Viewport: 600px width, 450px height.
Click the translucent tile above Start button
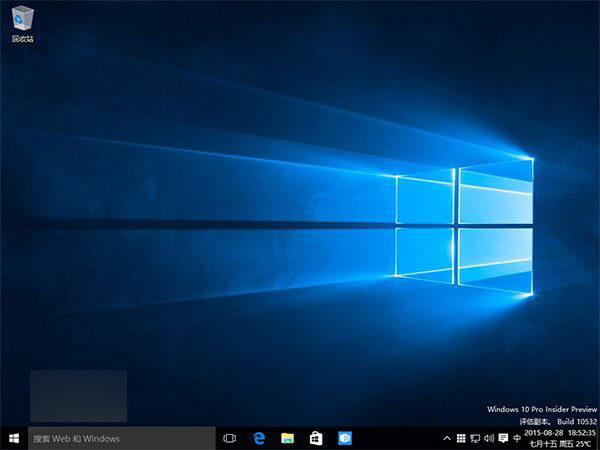click(78, 395)
